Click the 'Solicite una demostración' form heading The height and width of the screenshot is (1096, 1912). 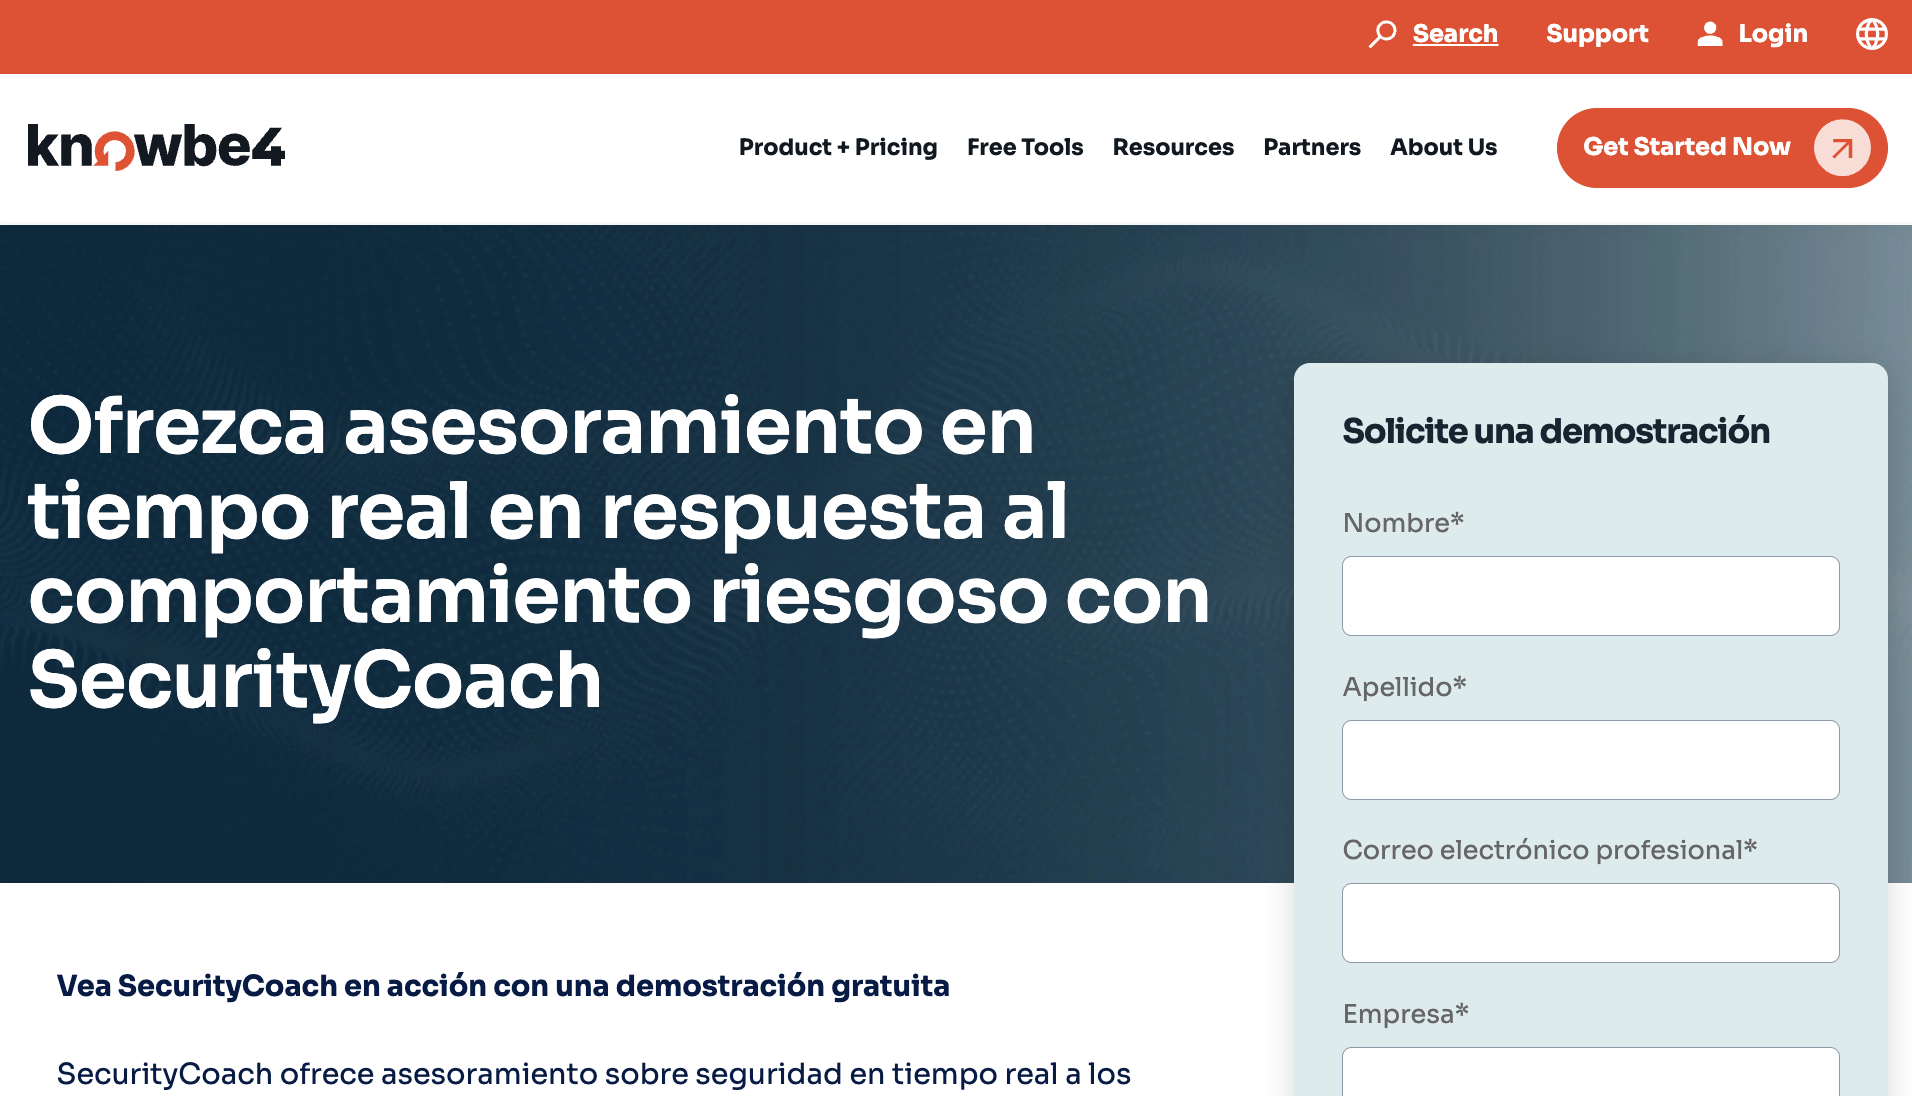1556,431
